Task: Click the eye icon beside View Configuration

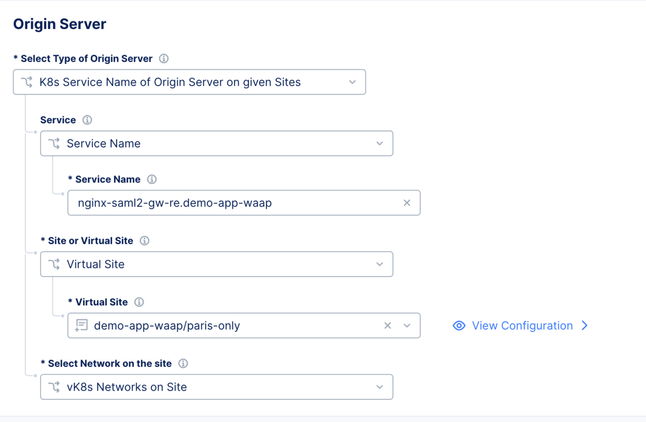Action: click(459, 326)
